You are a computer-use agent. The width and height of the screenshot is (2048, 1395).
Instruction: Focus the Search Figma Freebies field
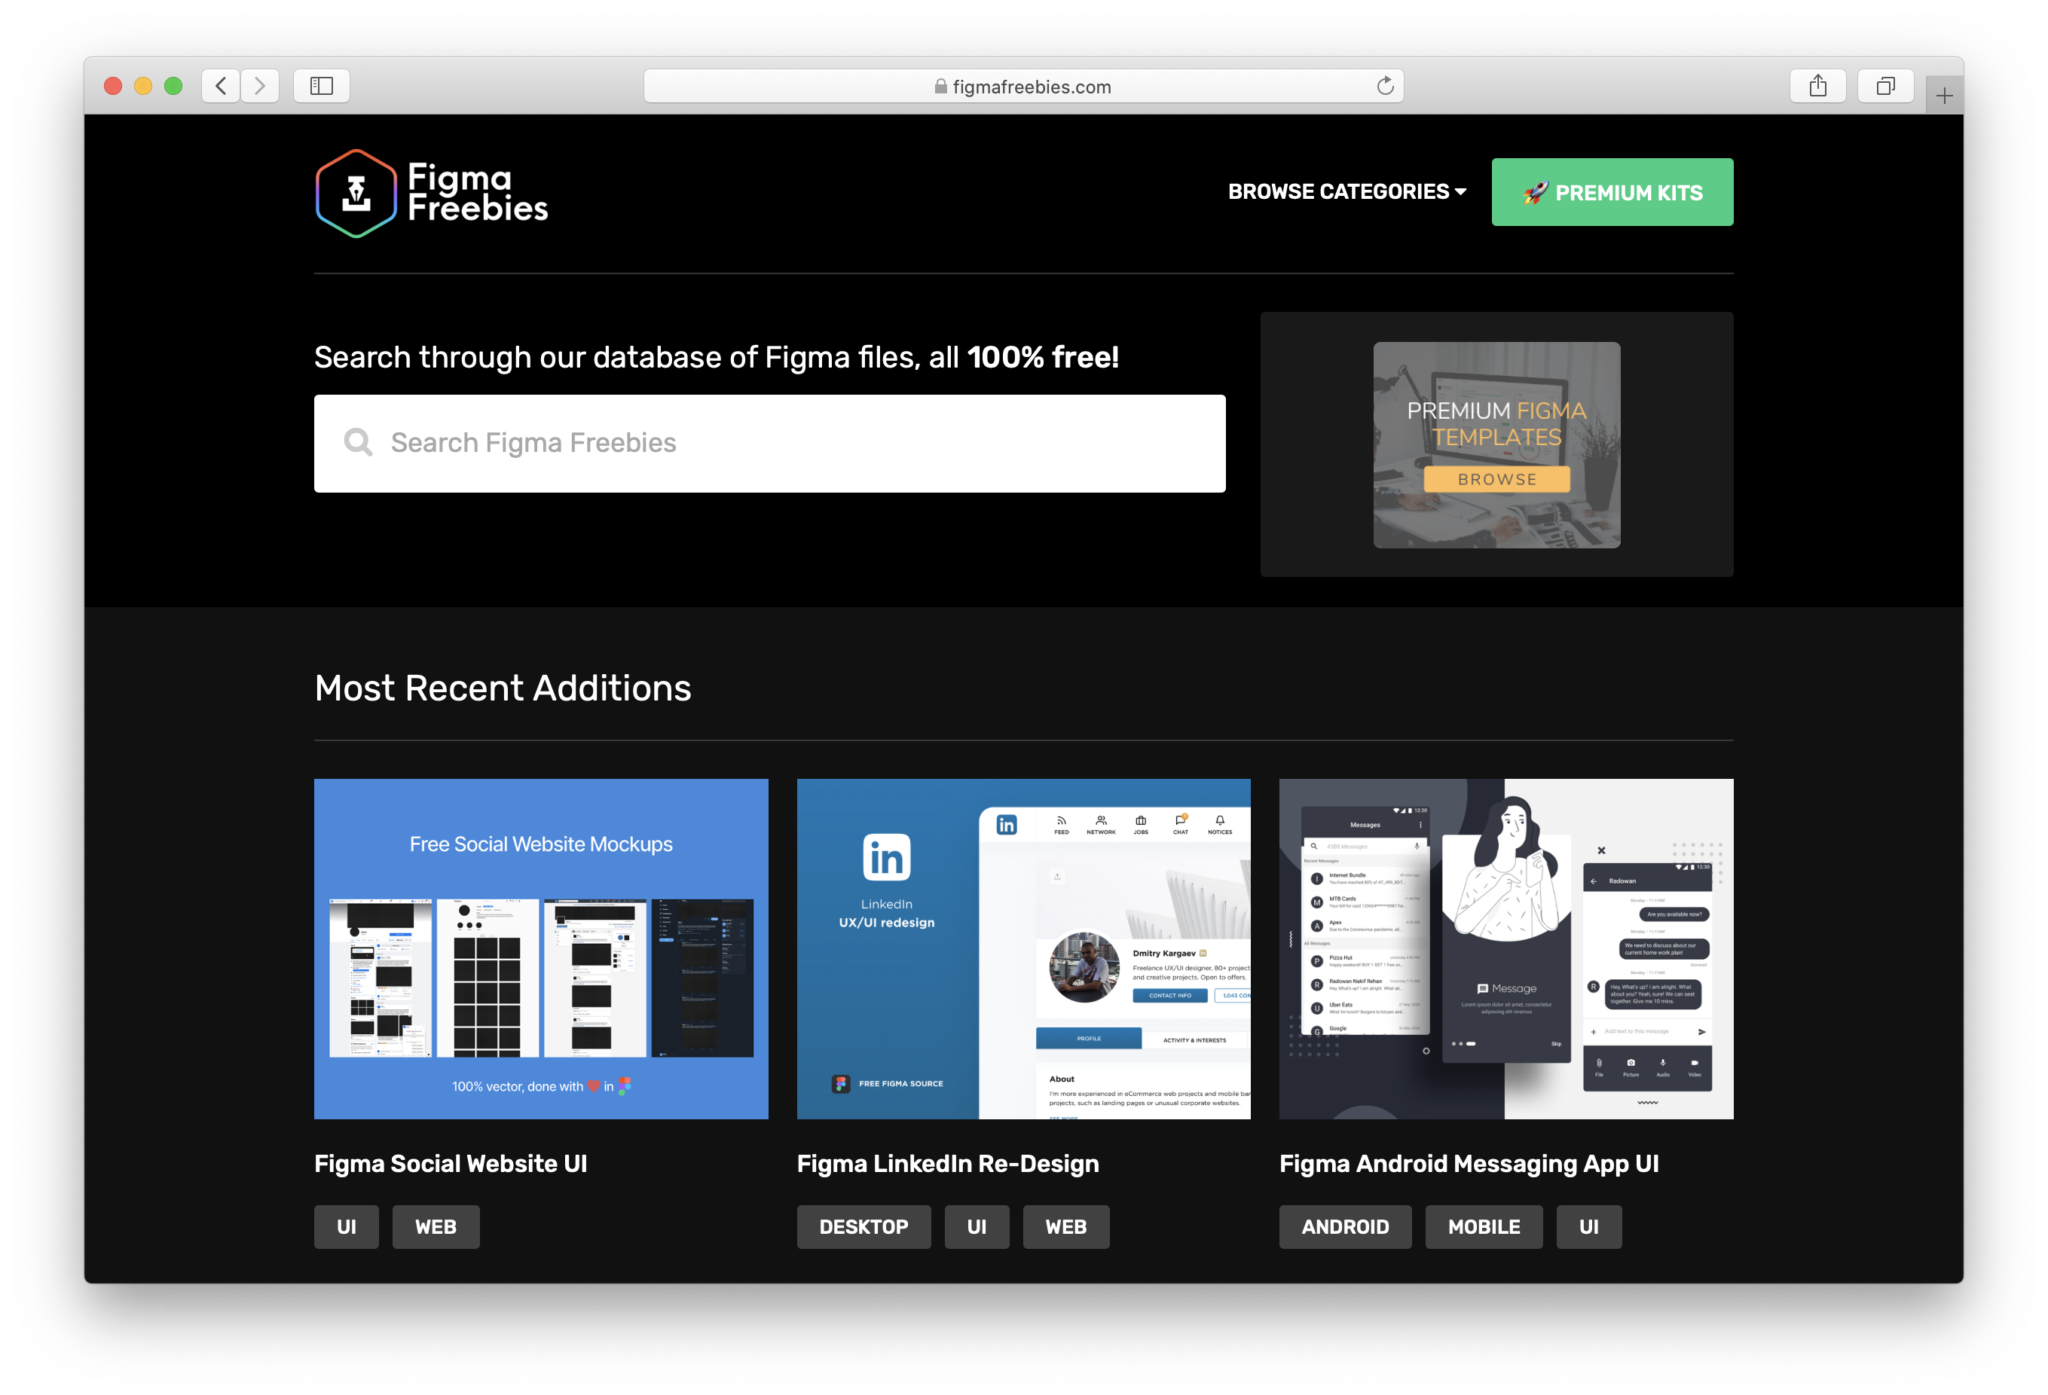(x=769, y=443)
